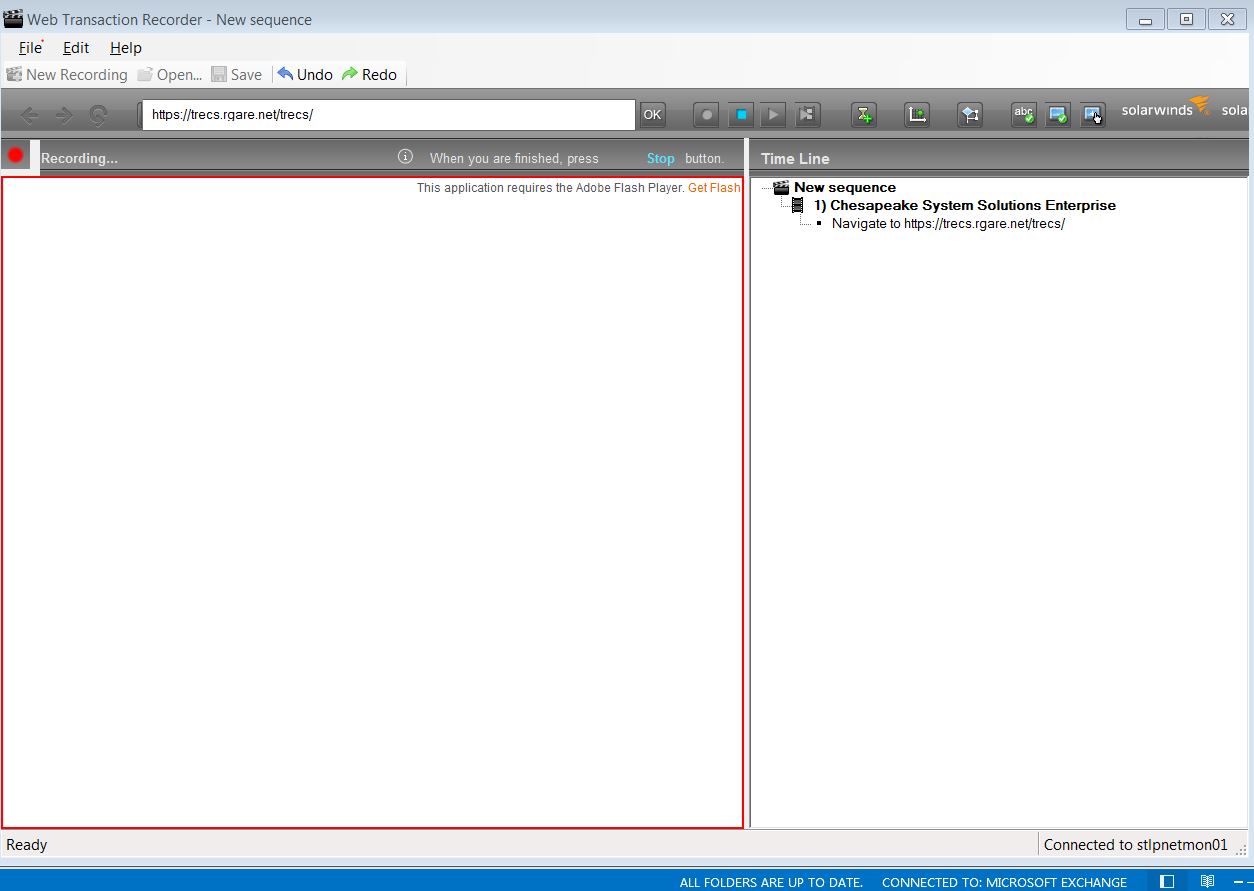Viewport: 1254px width, 891px height.
Task: Click the Ready status text
Action: (x=27, y=845)
